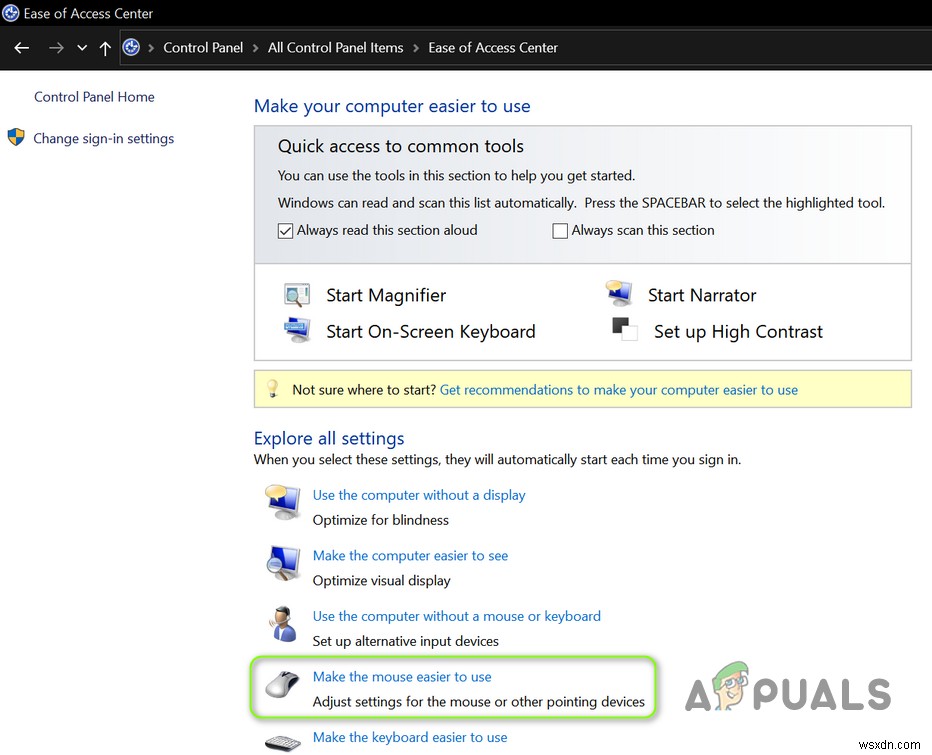Image resolution: width=932 pixels, height=755 pixels.
Task: Open Change sign-in settings link
Action: [103, 139]
